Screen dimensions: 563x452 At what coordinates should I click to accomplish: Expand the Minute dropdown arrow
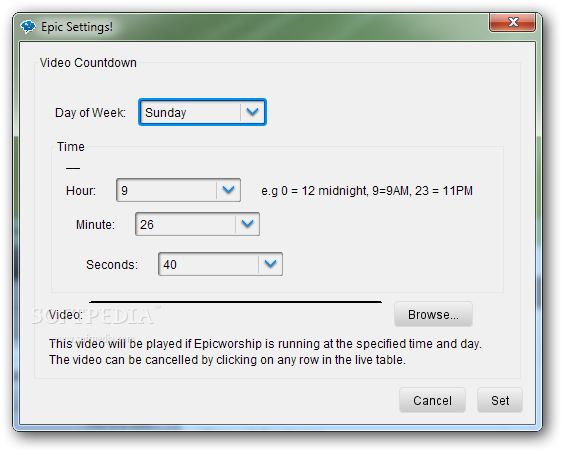point(247,224)
